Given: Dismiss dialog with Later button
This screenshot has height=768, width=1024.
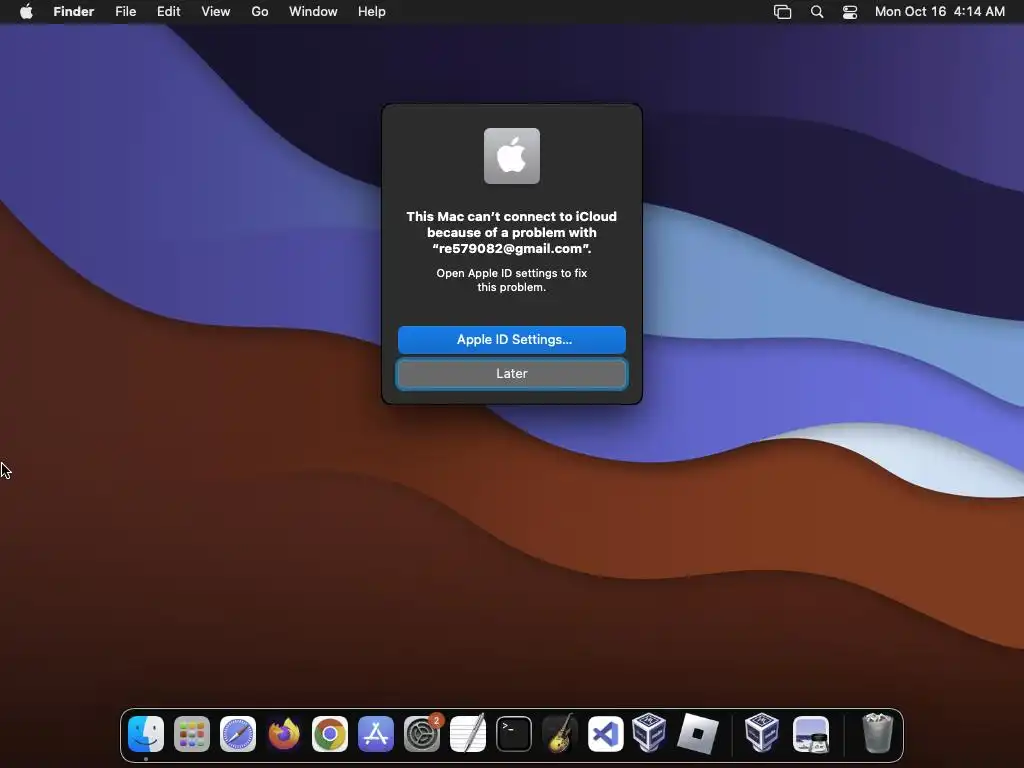Looking at the screenshot, I should 512,374.
